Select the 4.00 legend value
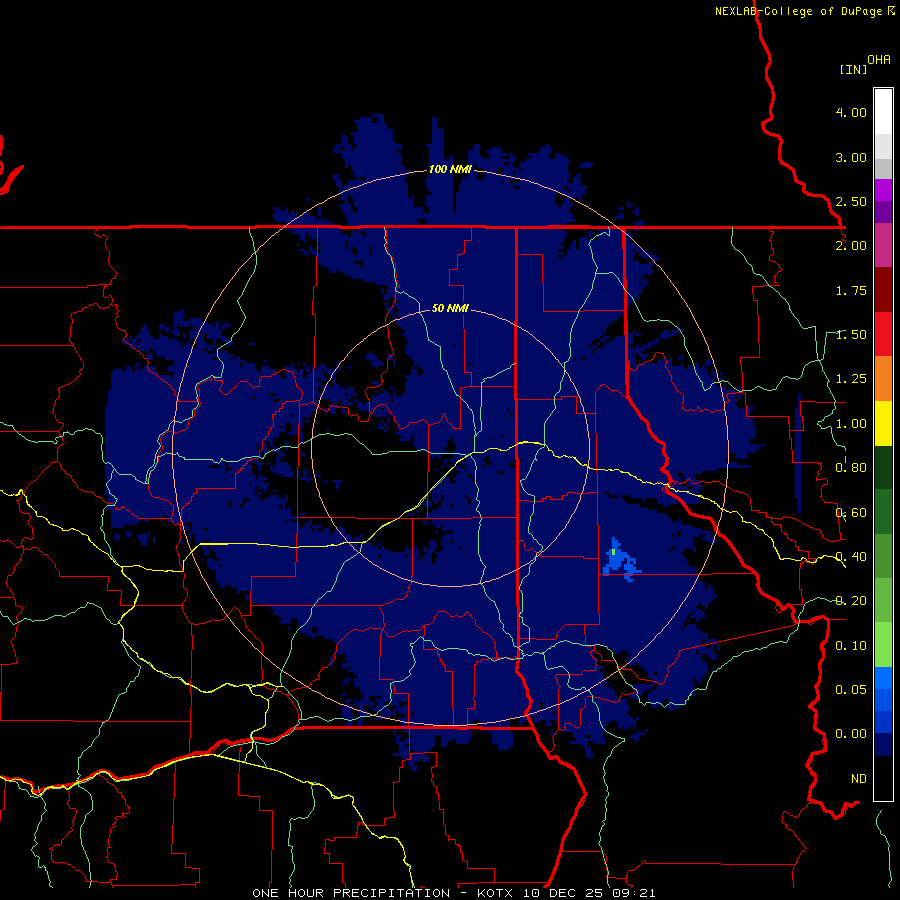 coord(851,112)
